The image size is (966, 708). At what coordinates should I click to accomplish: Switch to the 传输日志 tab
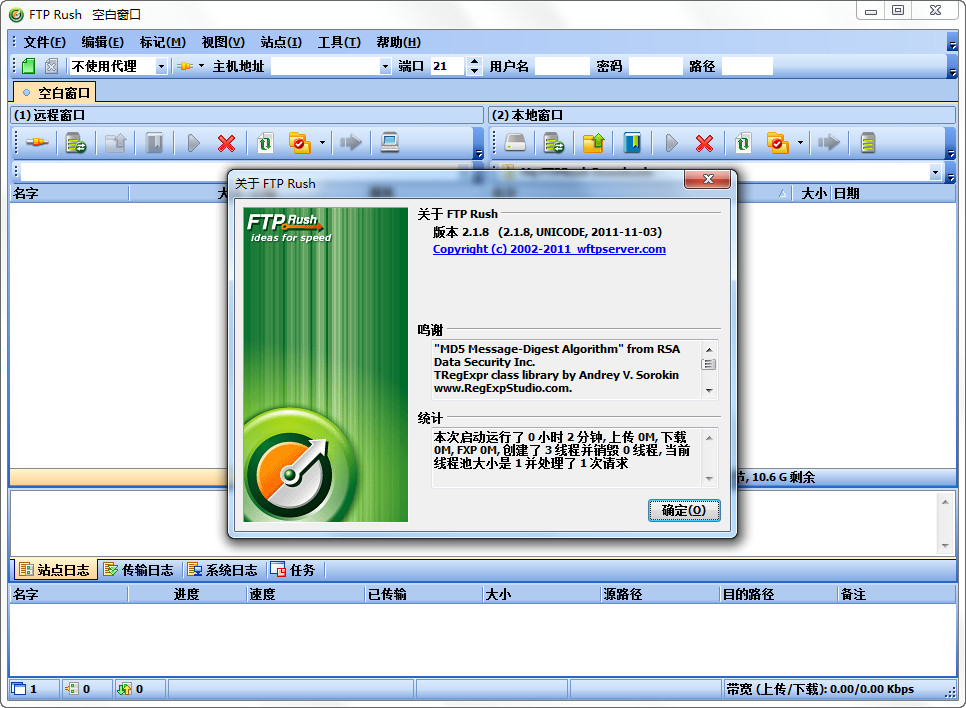click(139, 570)
